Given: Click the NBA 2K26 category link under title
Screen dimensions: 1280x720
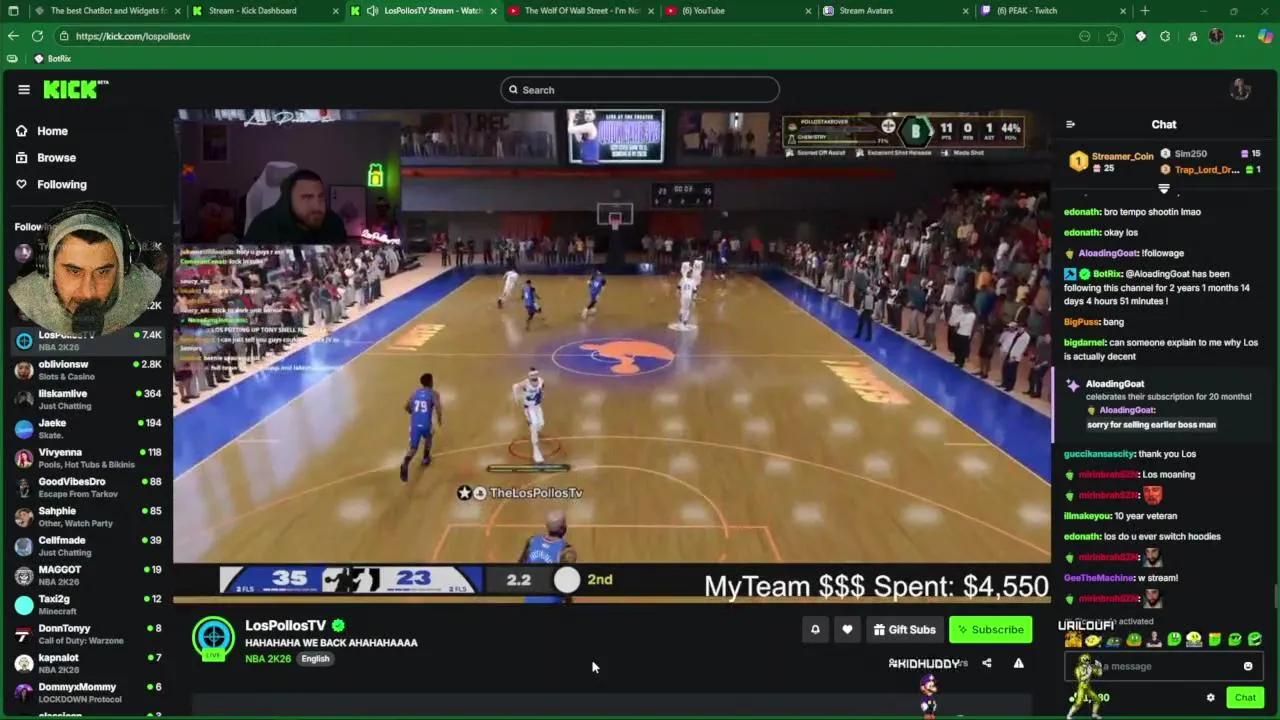Looking at the screenshot, I should pos(268,659).
